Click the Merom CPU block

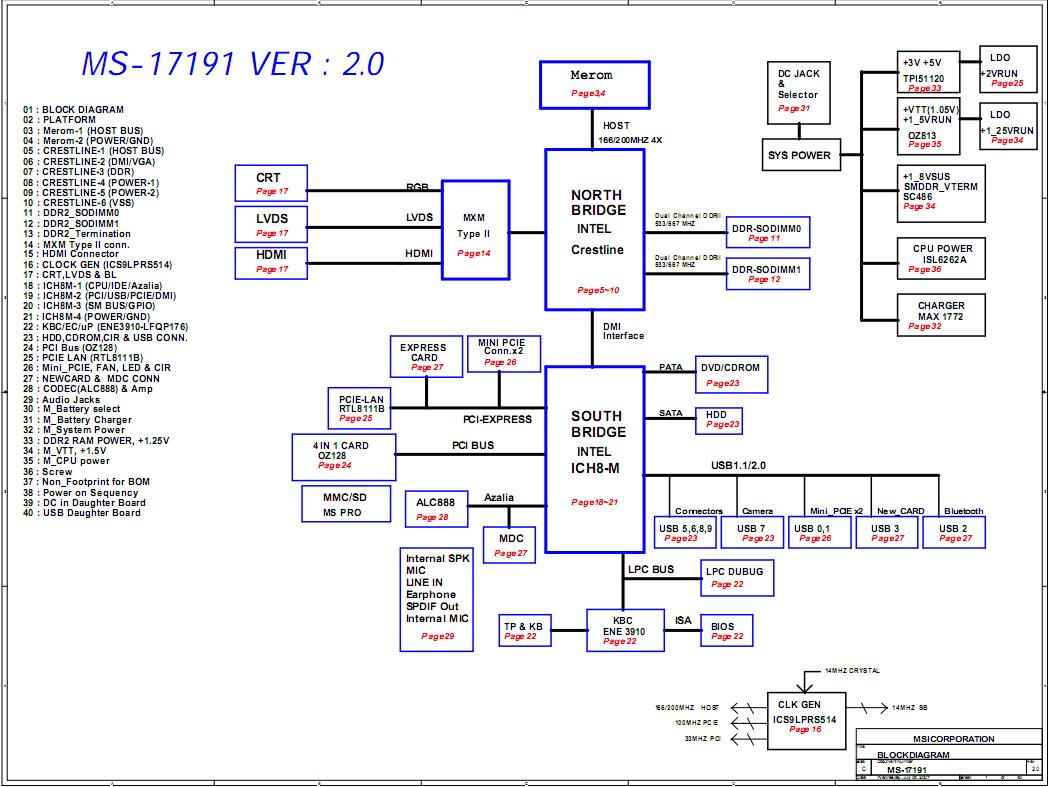[x=595, y=84]
